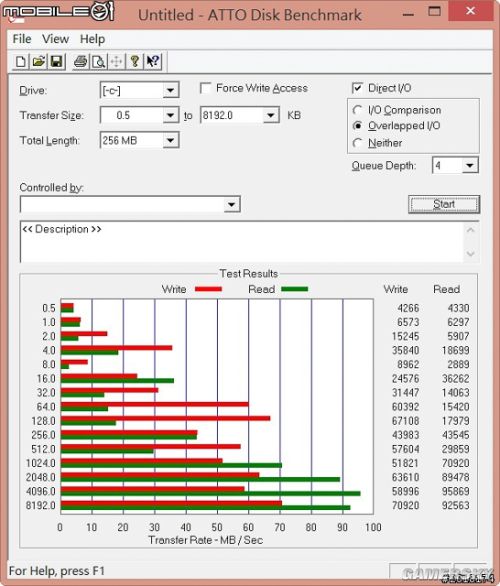The image size is (500, 586).
Task: Expand the Drive dropdown list
Action: pos(170,90)
